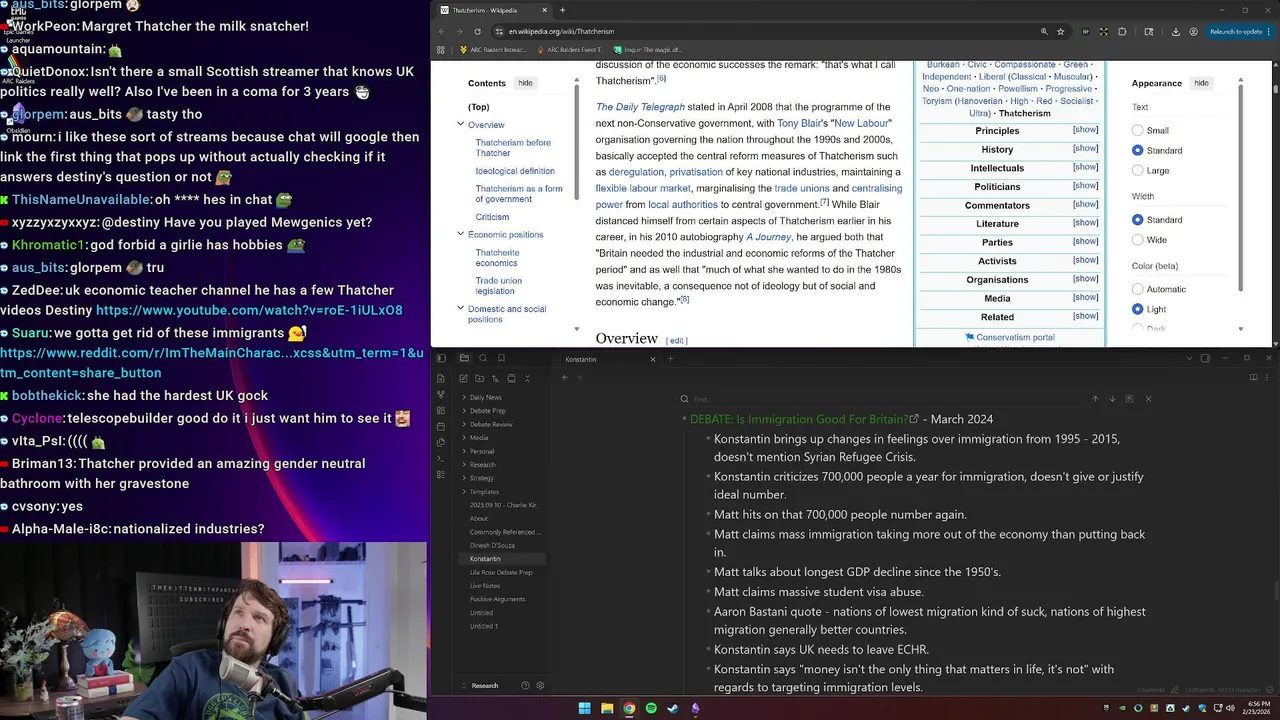Switch the note to reading view icon
Screen dimensions: 1280x720
coord(1253,377)
